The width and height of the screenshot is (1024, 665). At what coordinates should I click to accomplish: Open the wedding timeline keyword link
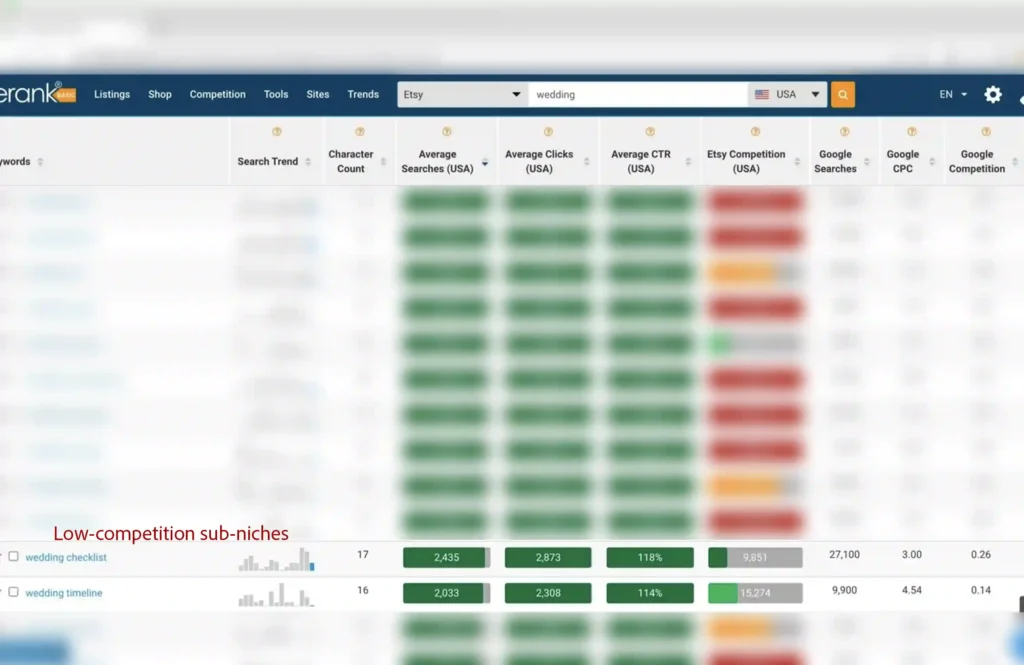pyautogui.click(x=64, y=593)
